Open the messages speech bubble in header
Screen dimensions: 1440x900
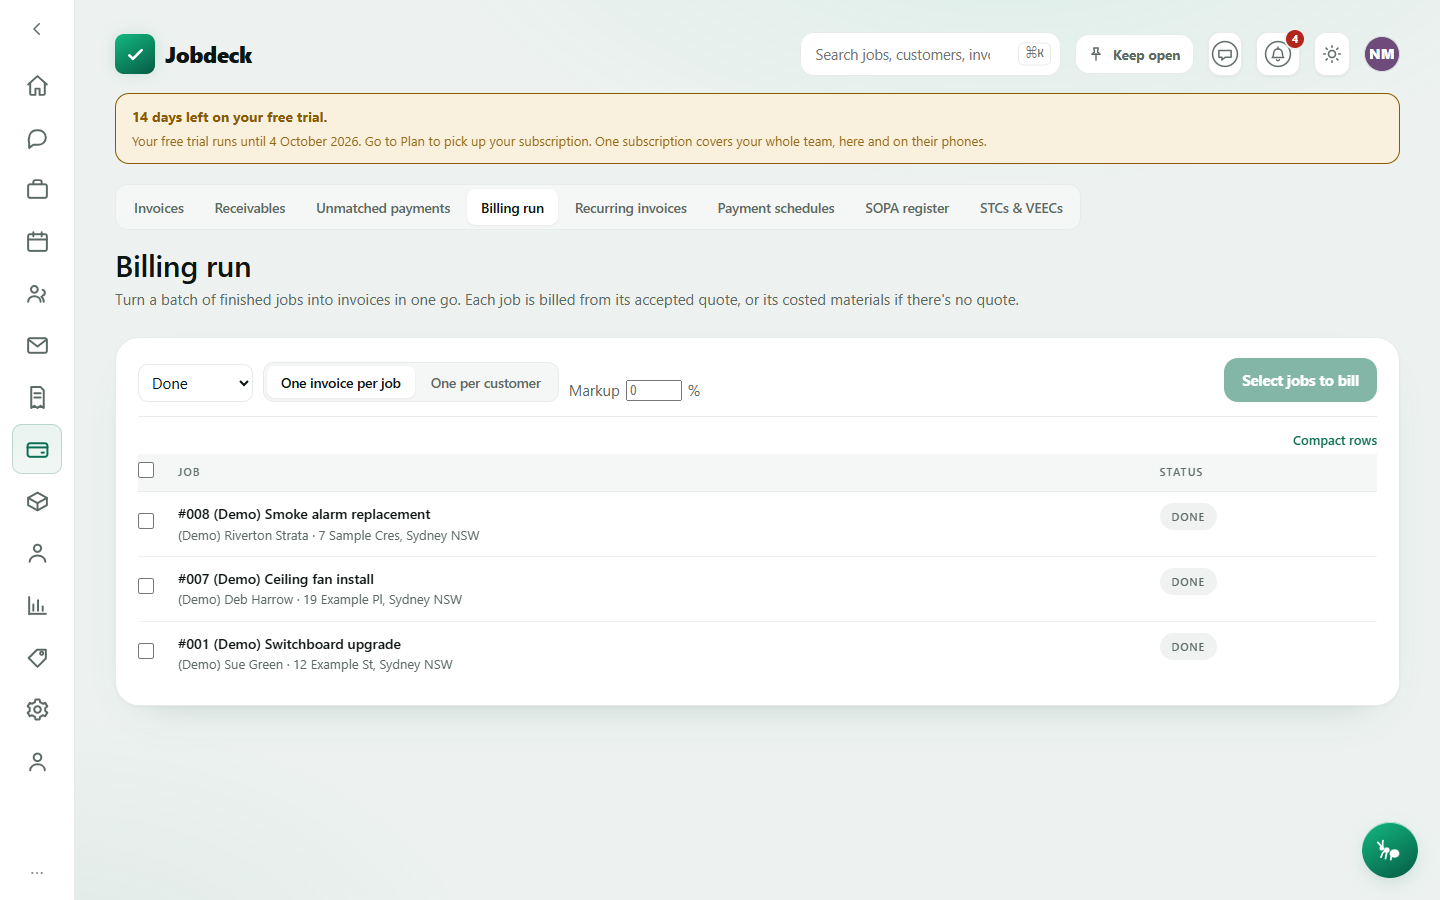coord(1225,54)
